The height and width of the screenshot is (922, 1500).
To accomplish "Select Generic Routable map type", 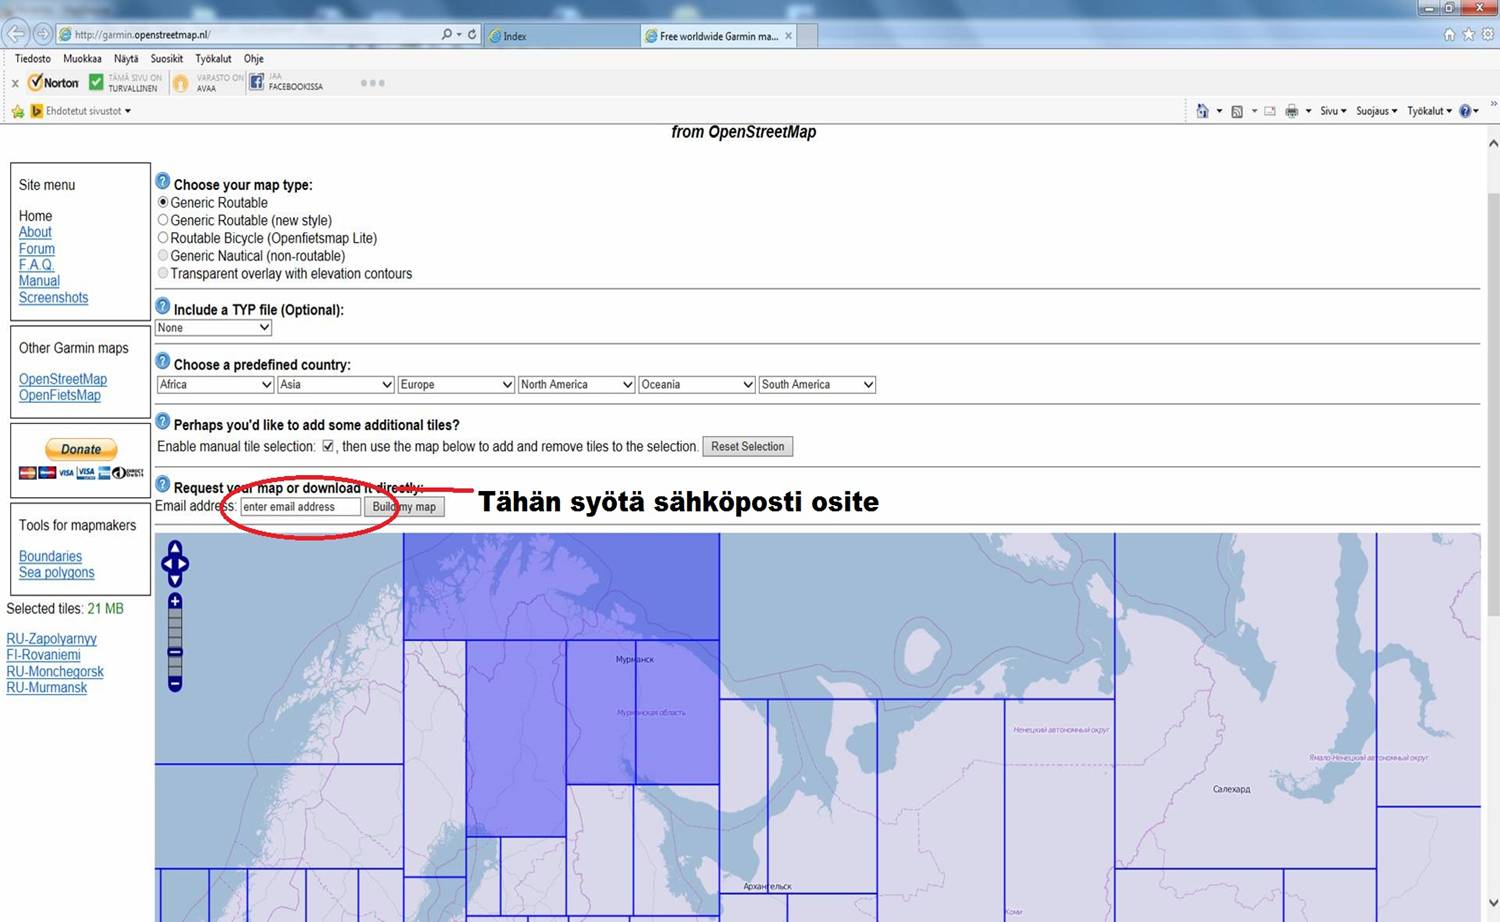I will click(163, 202).
